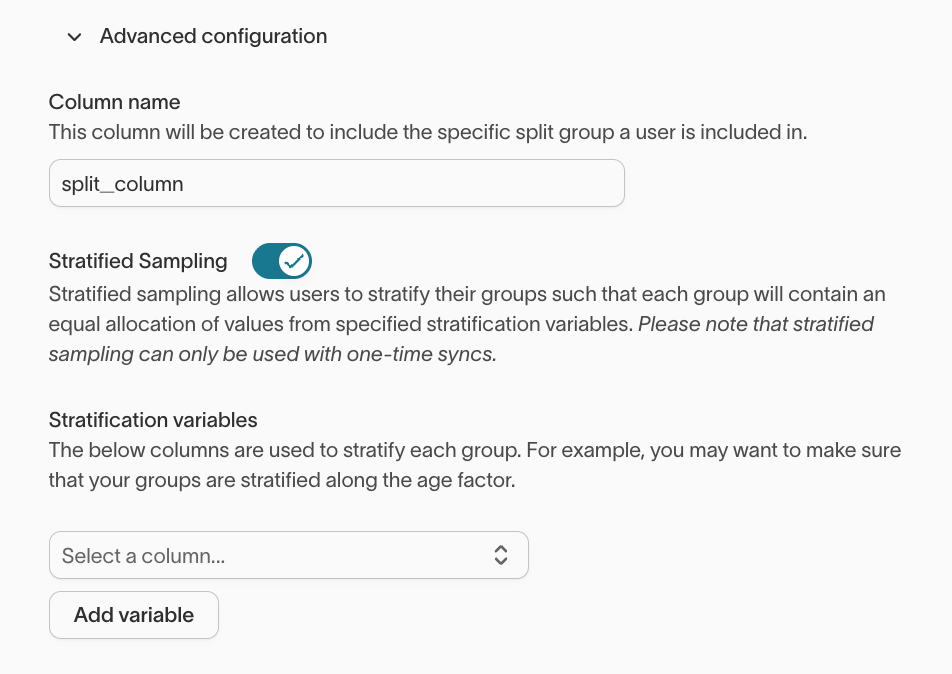
Task: Collapse the Advanced configuration chevron
Action: tap(73, 37)
